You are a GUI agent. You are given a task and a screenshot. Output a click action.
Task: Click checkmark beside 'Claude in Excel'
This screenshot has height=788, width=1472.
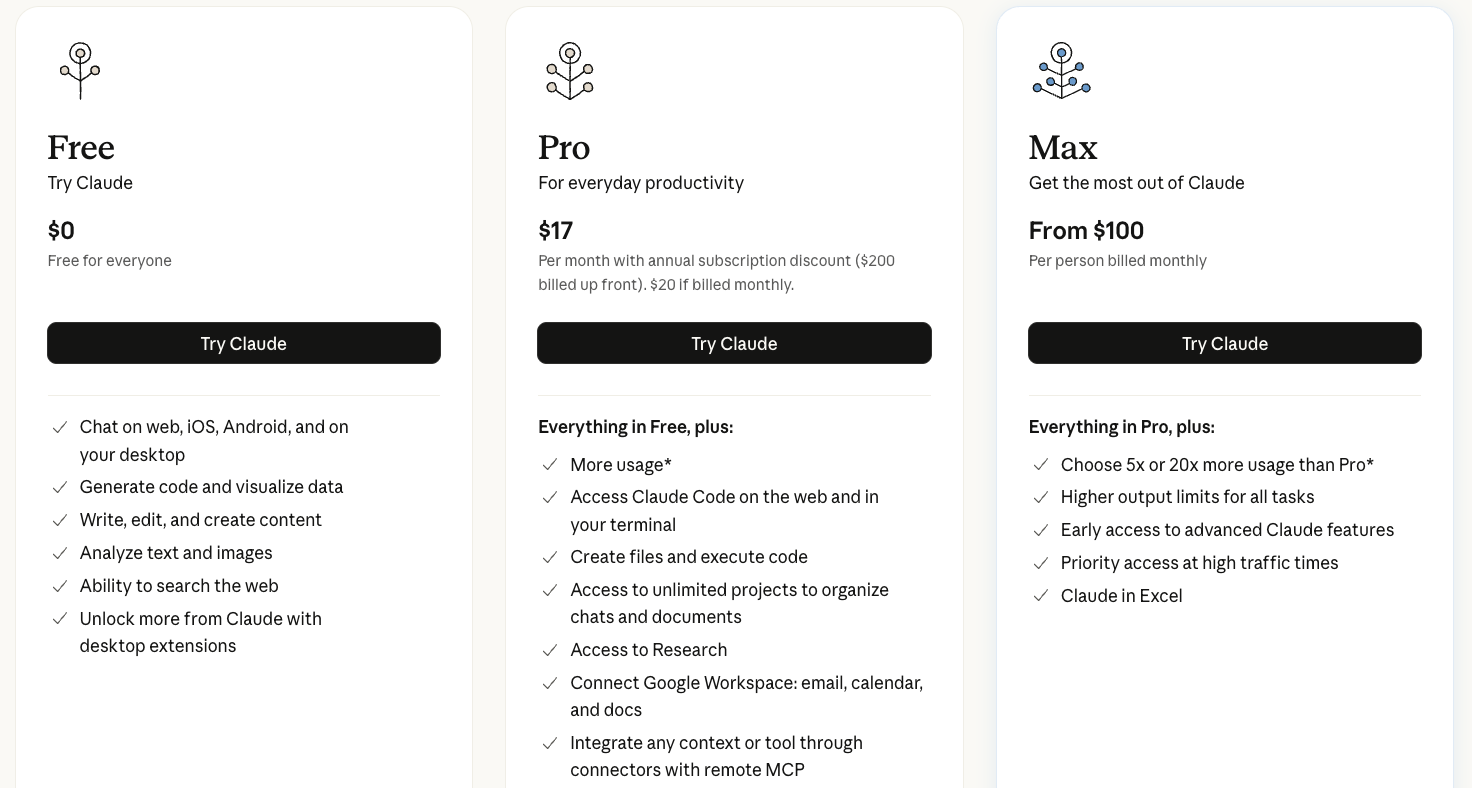1041,596
